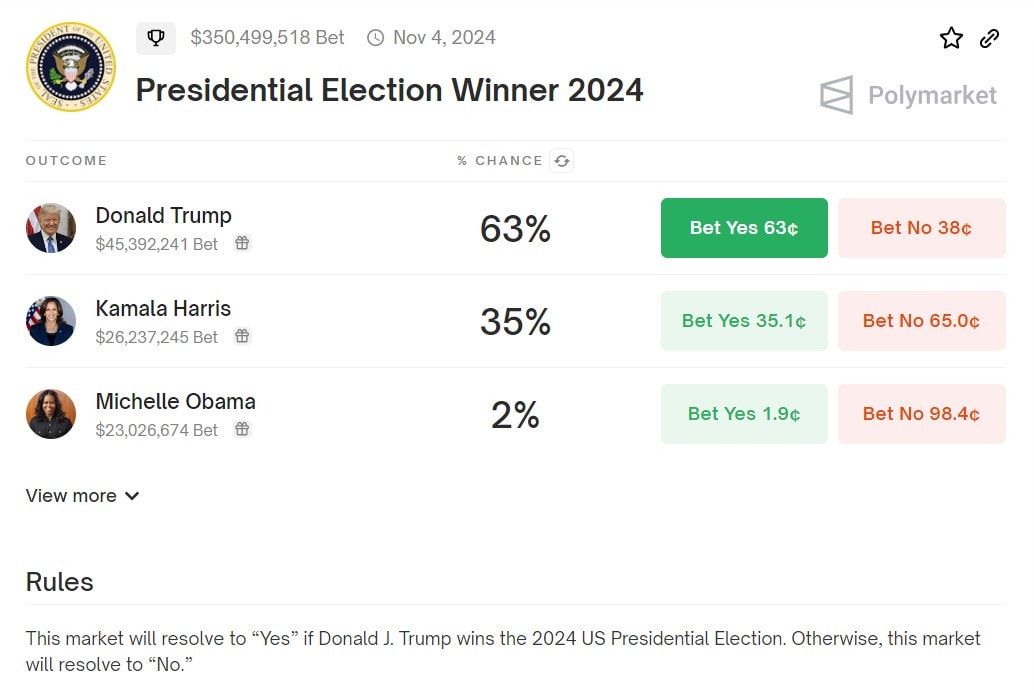Copy market link with the chain icon

coord(989,38)
